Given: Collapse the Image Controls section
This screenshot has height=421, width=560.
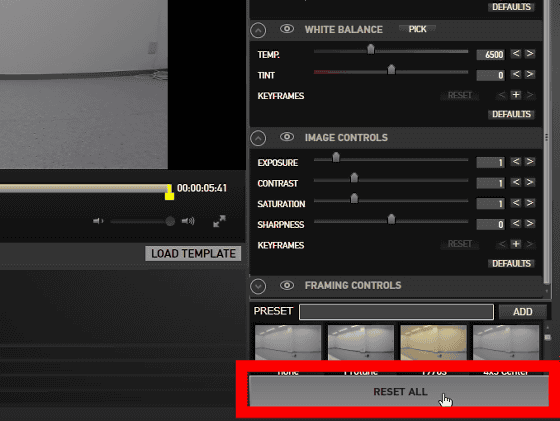Looking at the screenshot, I should tap(258, 138).
